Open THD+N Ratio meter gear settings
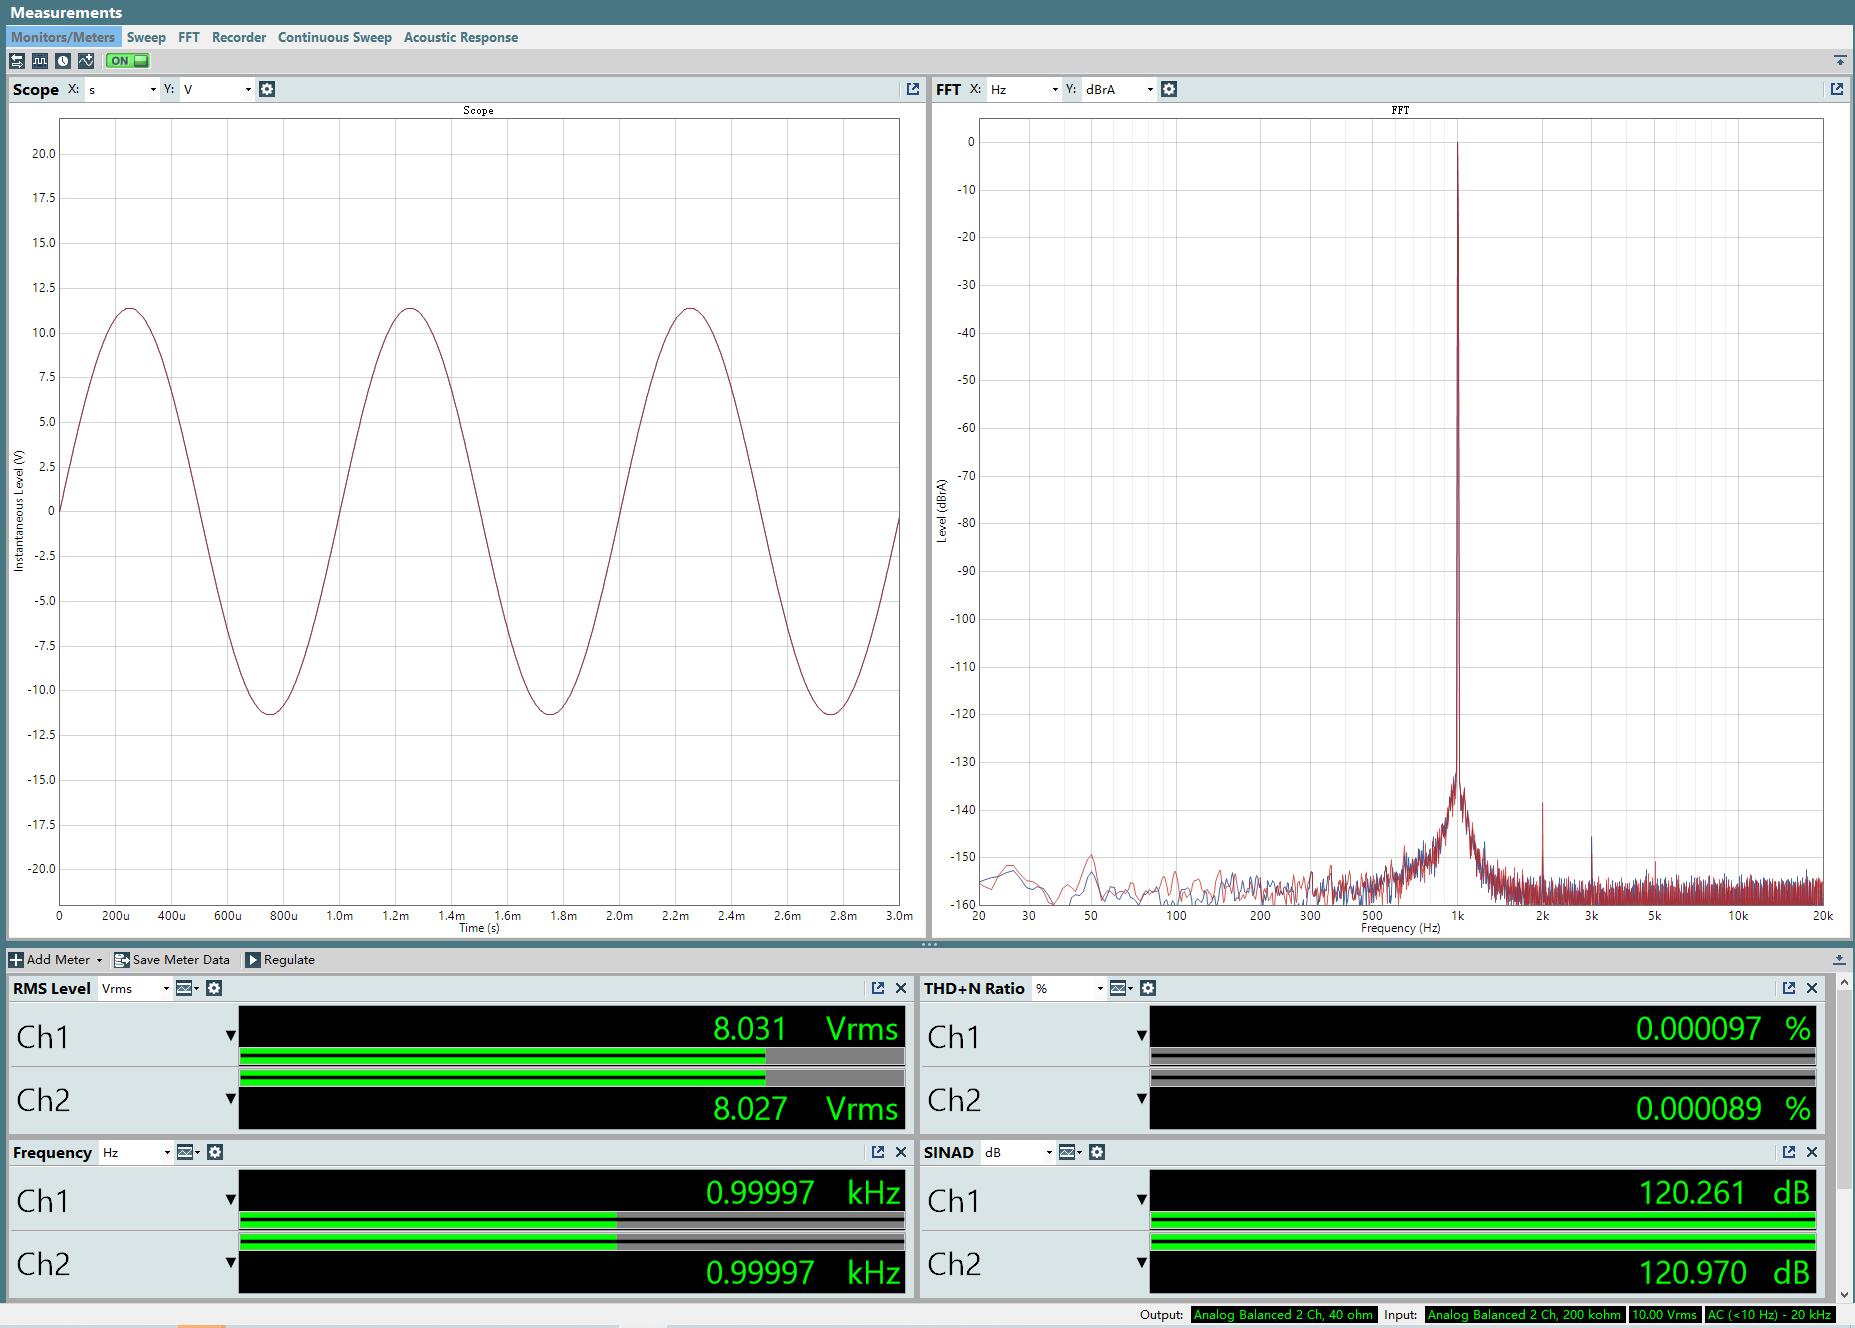 click(x=1148, y=988)
